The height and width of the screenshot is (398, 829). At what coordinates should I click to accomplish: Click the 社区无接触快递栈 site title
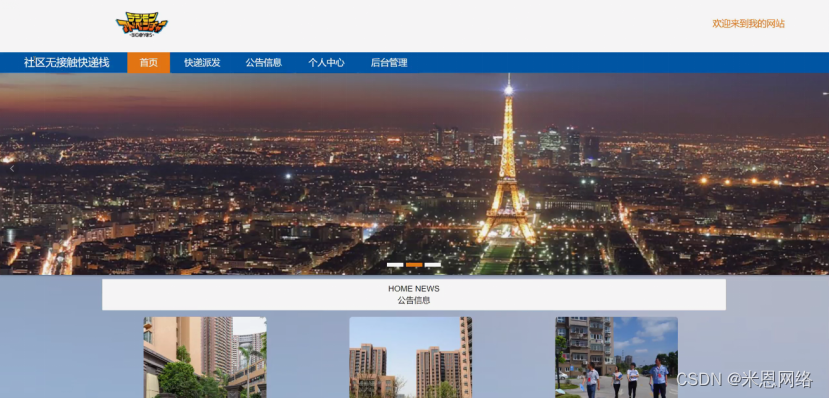(x=67, y=62)
